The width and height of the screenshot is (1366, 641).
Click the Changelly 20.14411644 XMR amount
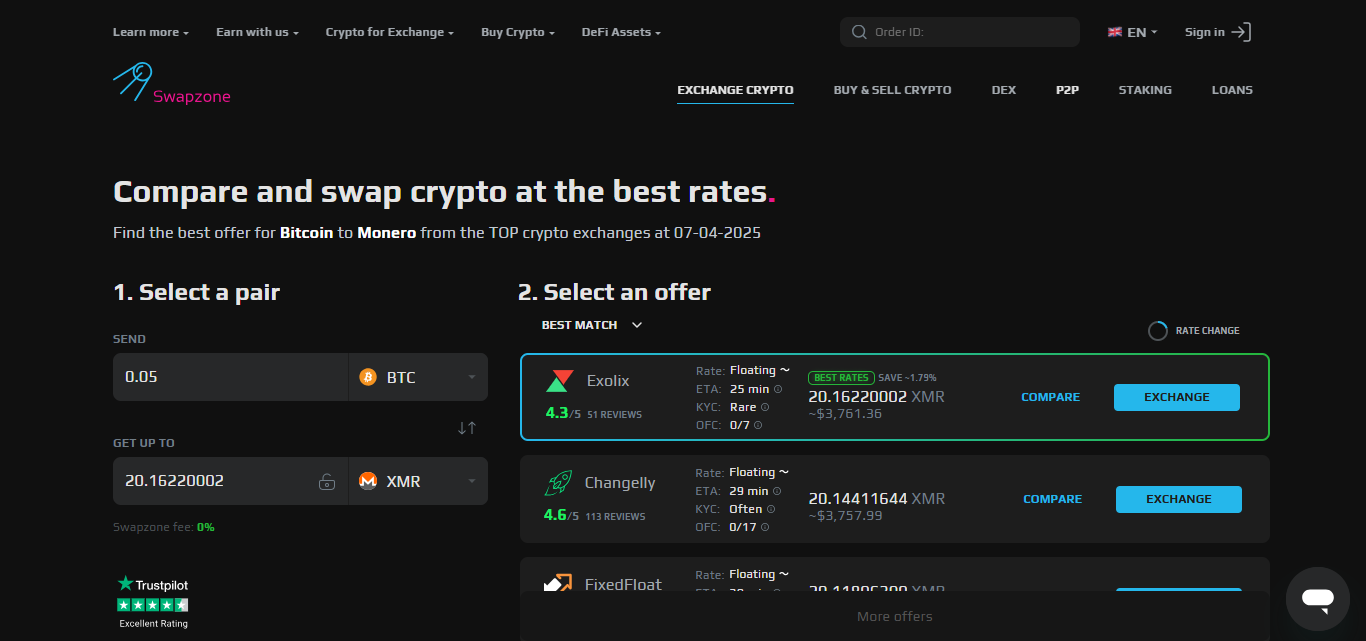[877, 499]
